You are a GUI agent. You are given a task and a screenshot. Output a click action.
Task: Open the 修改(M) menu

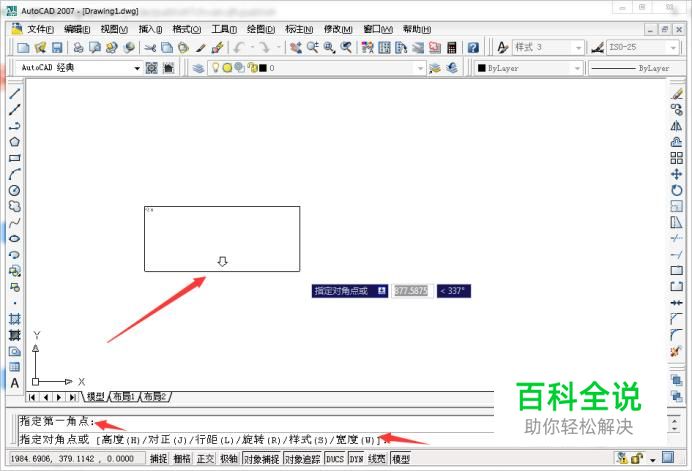point(338,29)
